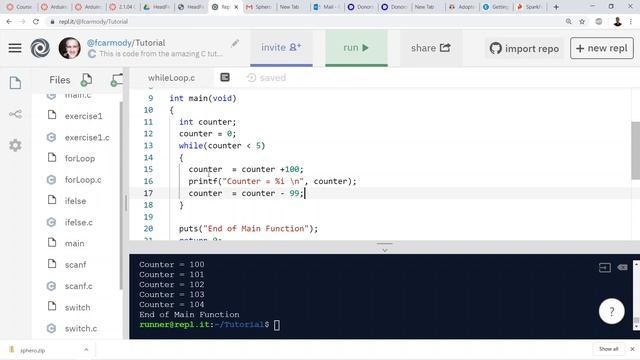Click the console open-in-pane icon
Viewport: 640px width, 360px height.
(604, 268)
